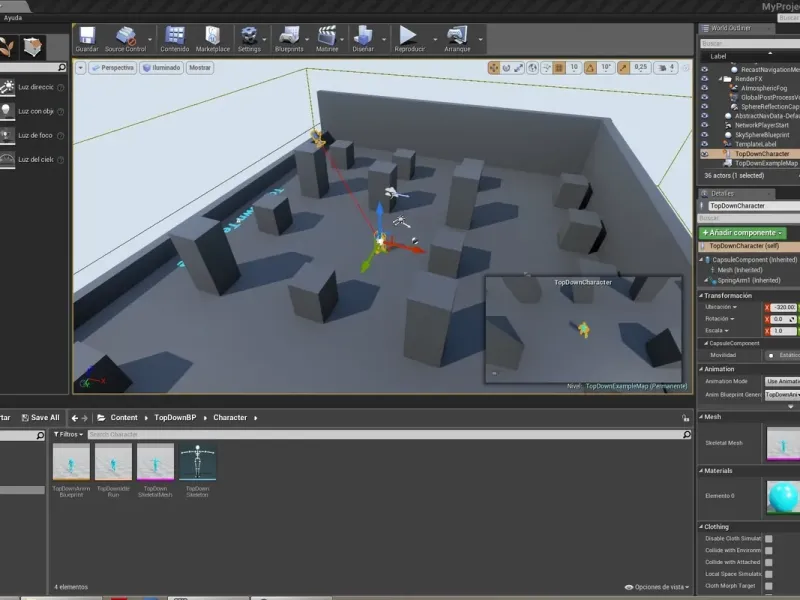This screenshot has height=600, width=800.
Task: Open Opciones de vista dropdown
Action: (657, 587)
